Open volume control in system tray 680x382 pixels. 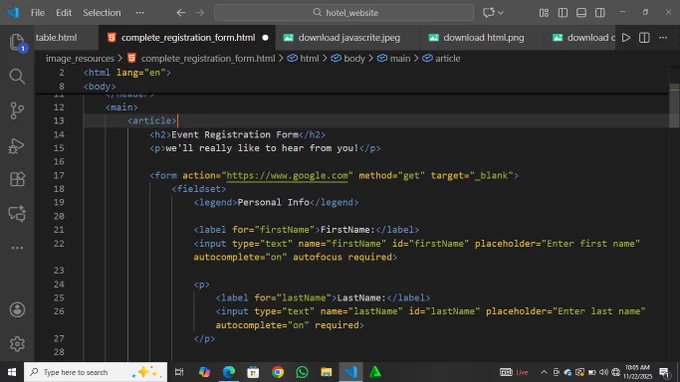pyautogui.click(x=604, y=372)
